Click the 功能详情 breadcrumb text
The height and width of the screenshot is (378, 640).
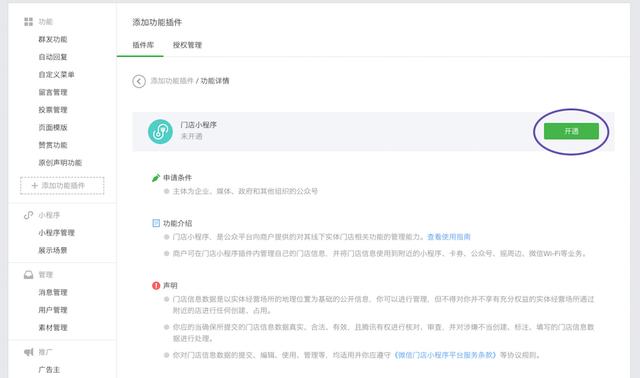click(215, 81)
